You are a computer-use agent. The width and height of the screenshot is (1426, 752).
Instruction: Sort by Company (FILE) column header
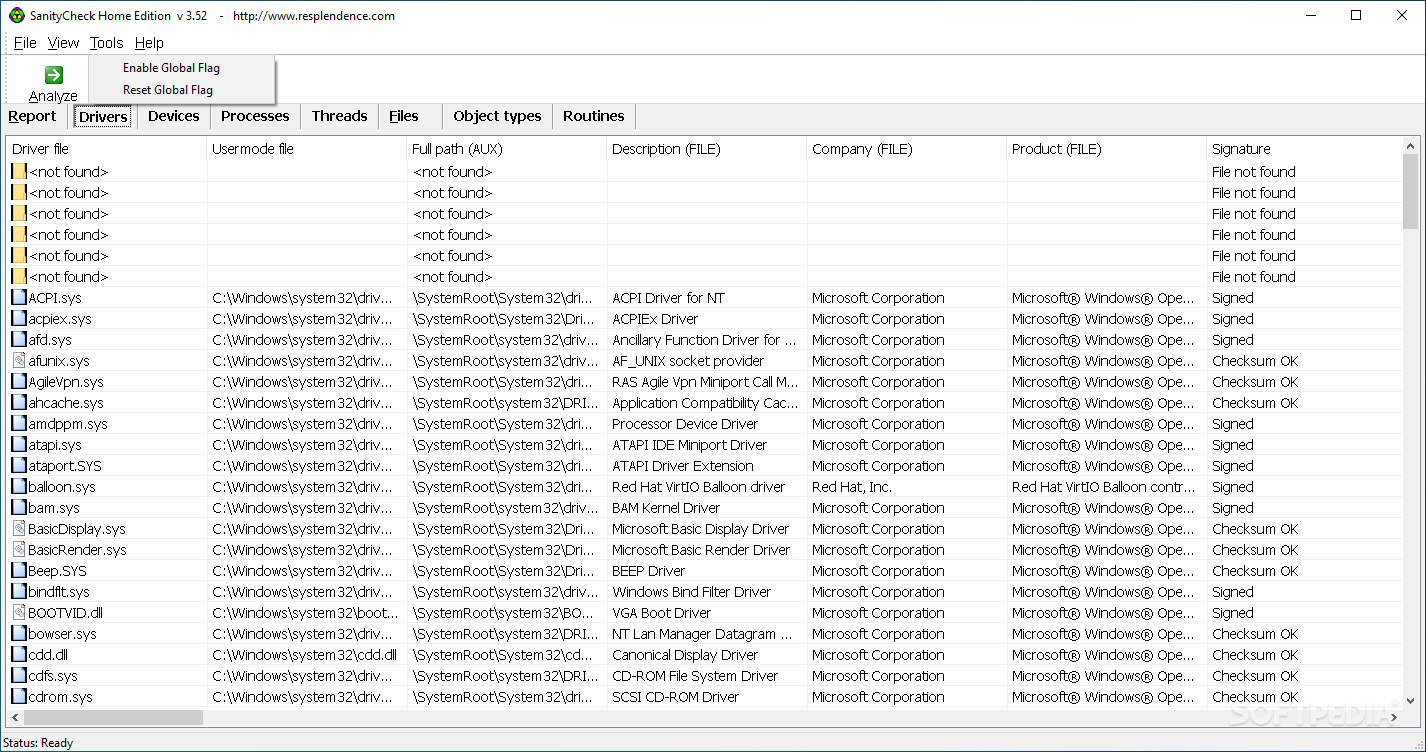tap(907, 149)
